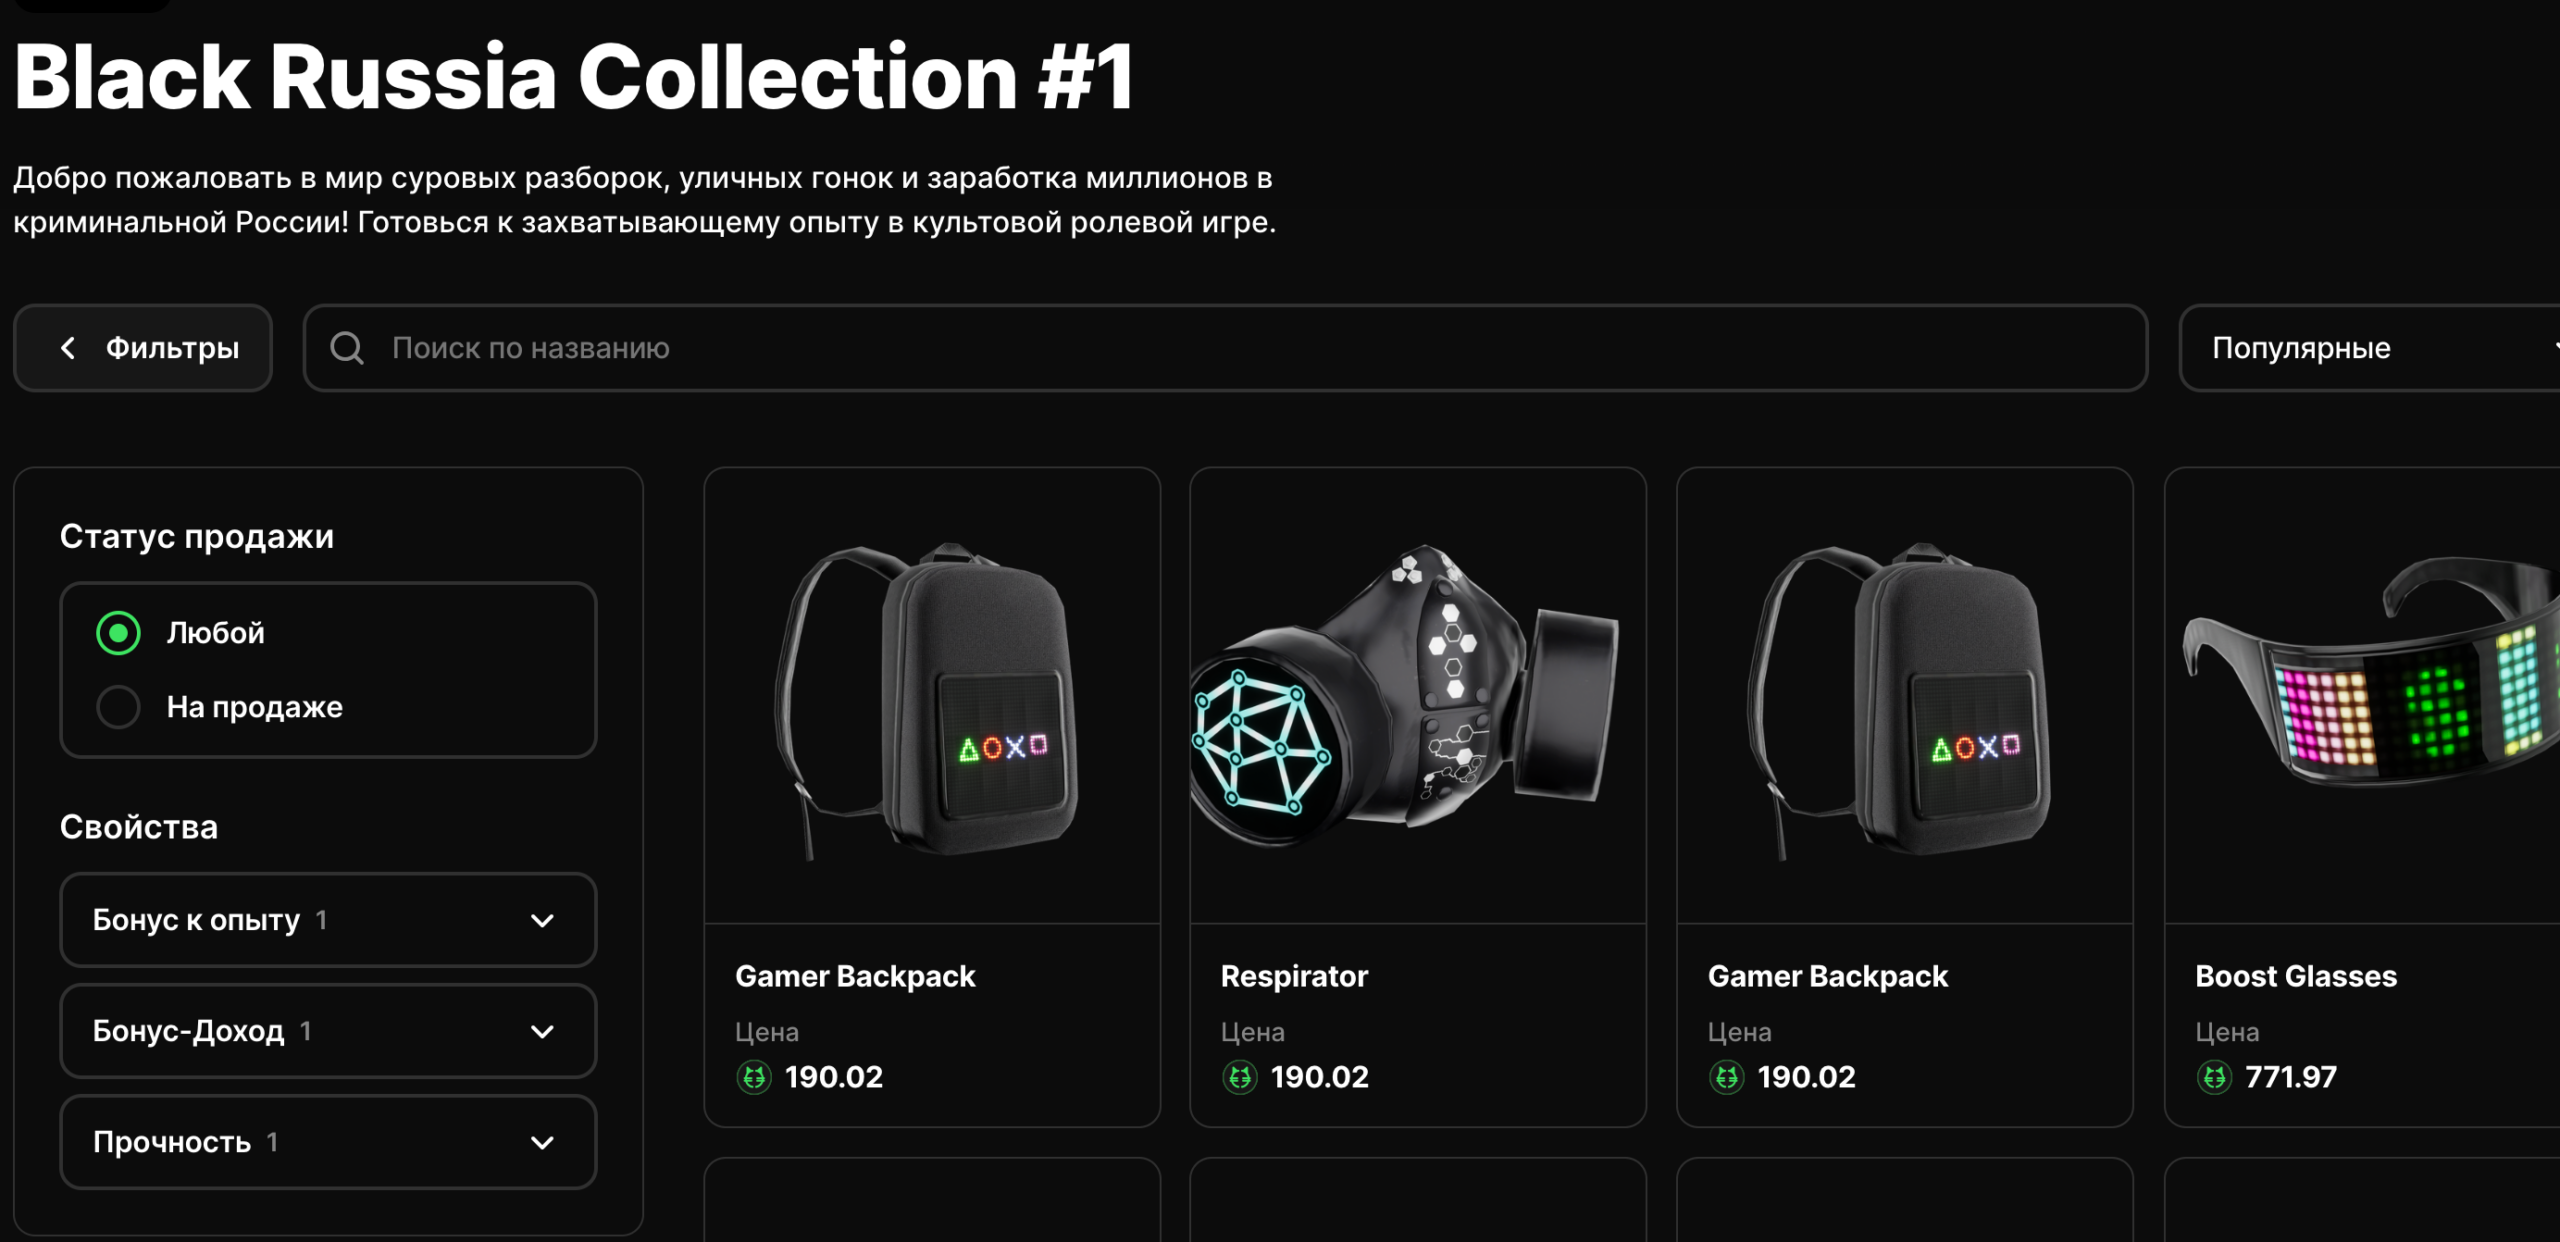Expand the Прочность filter chevron

[x=542, y=1142]
